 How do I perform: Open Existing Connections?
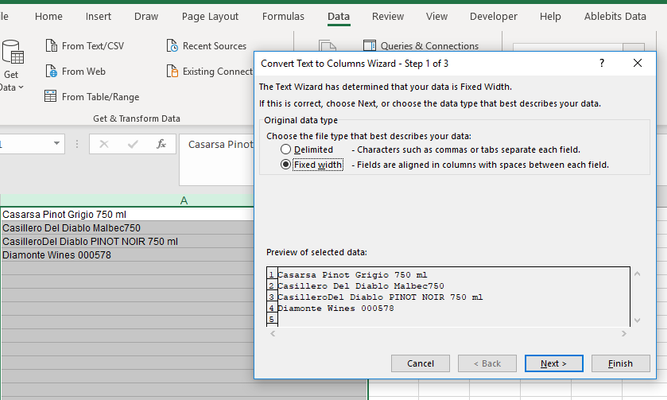(x=210, y=71)
